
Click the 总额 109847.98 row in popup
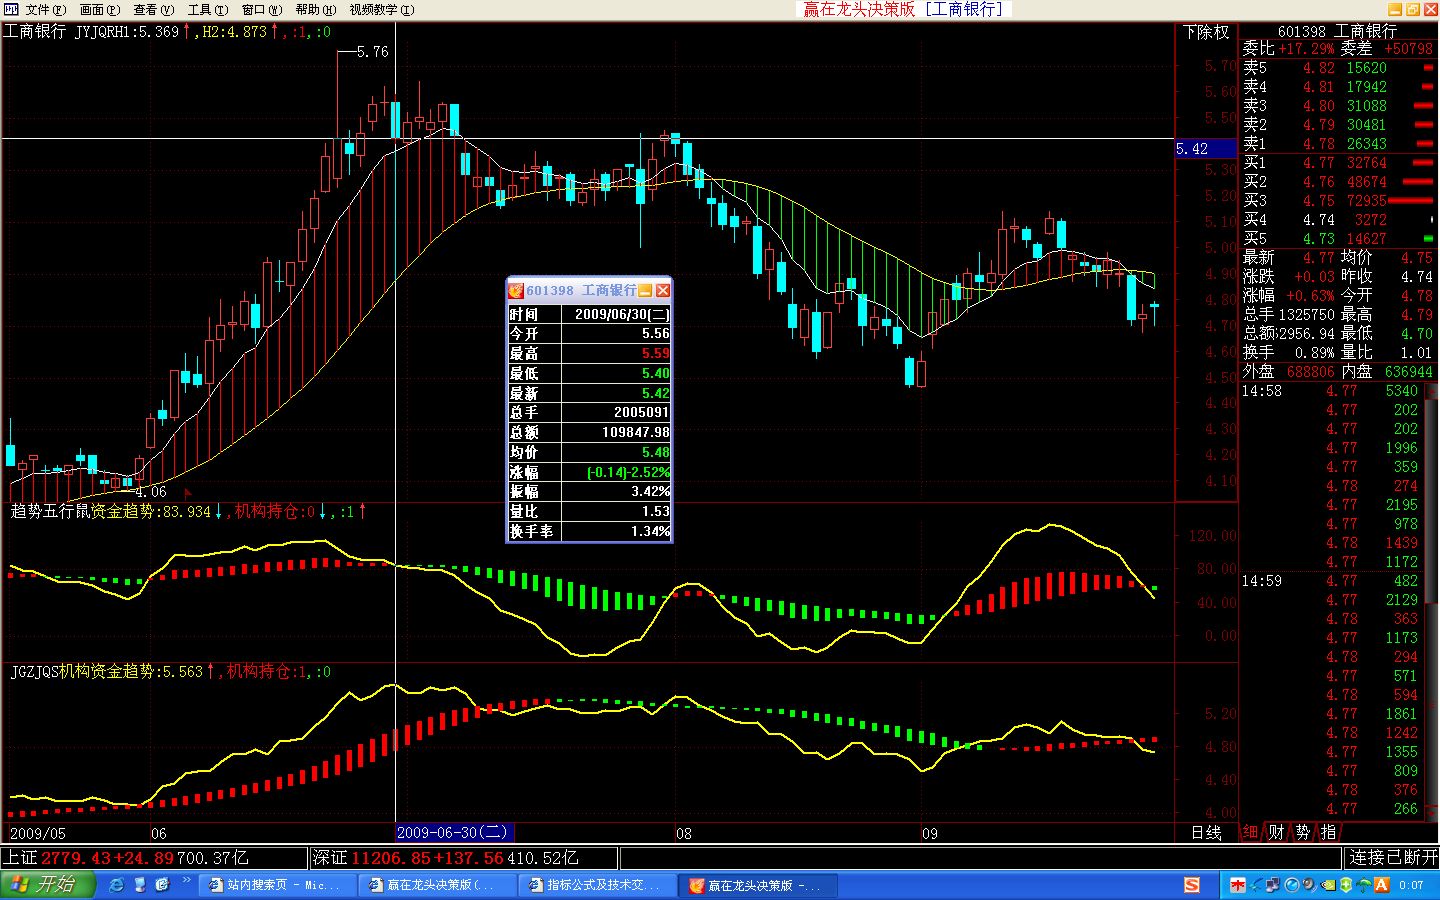tap(589, 432)
